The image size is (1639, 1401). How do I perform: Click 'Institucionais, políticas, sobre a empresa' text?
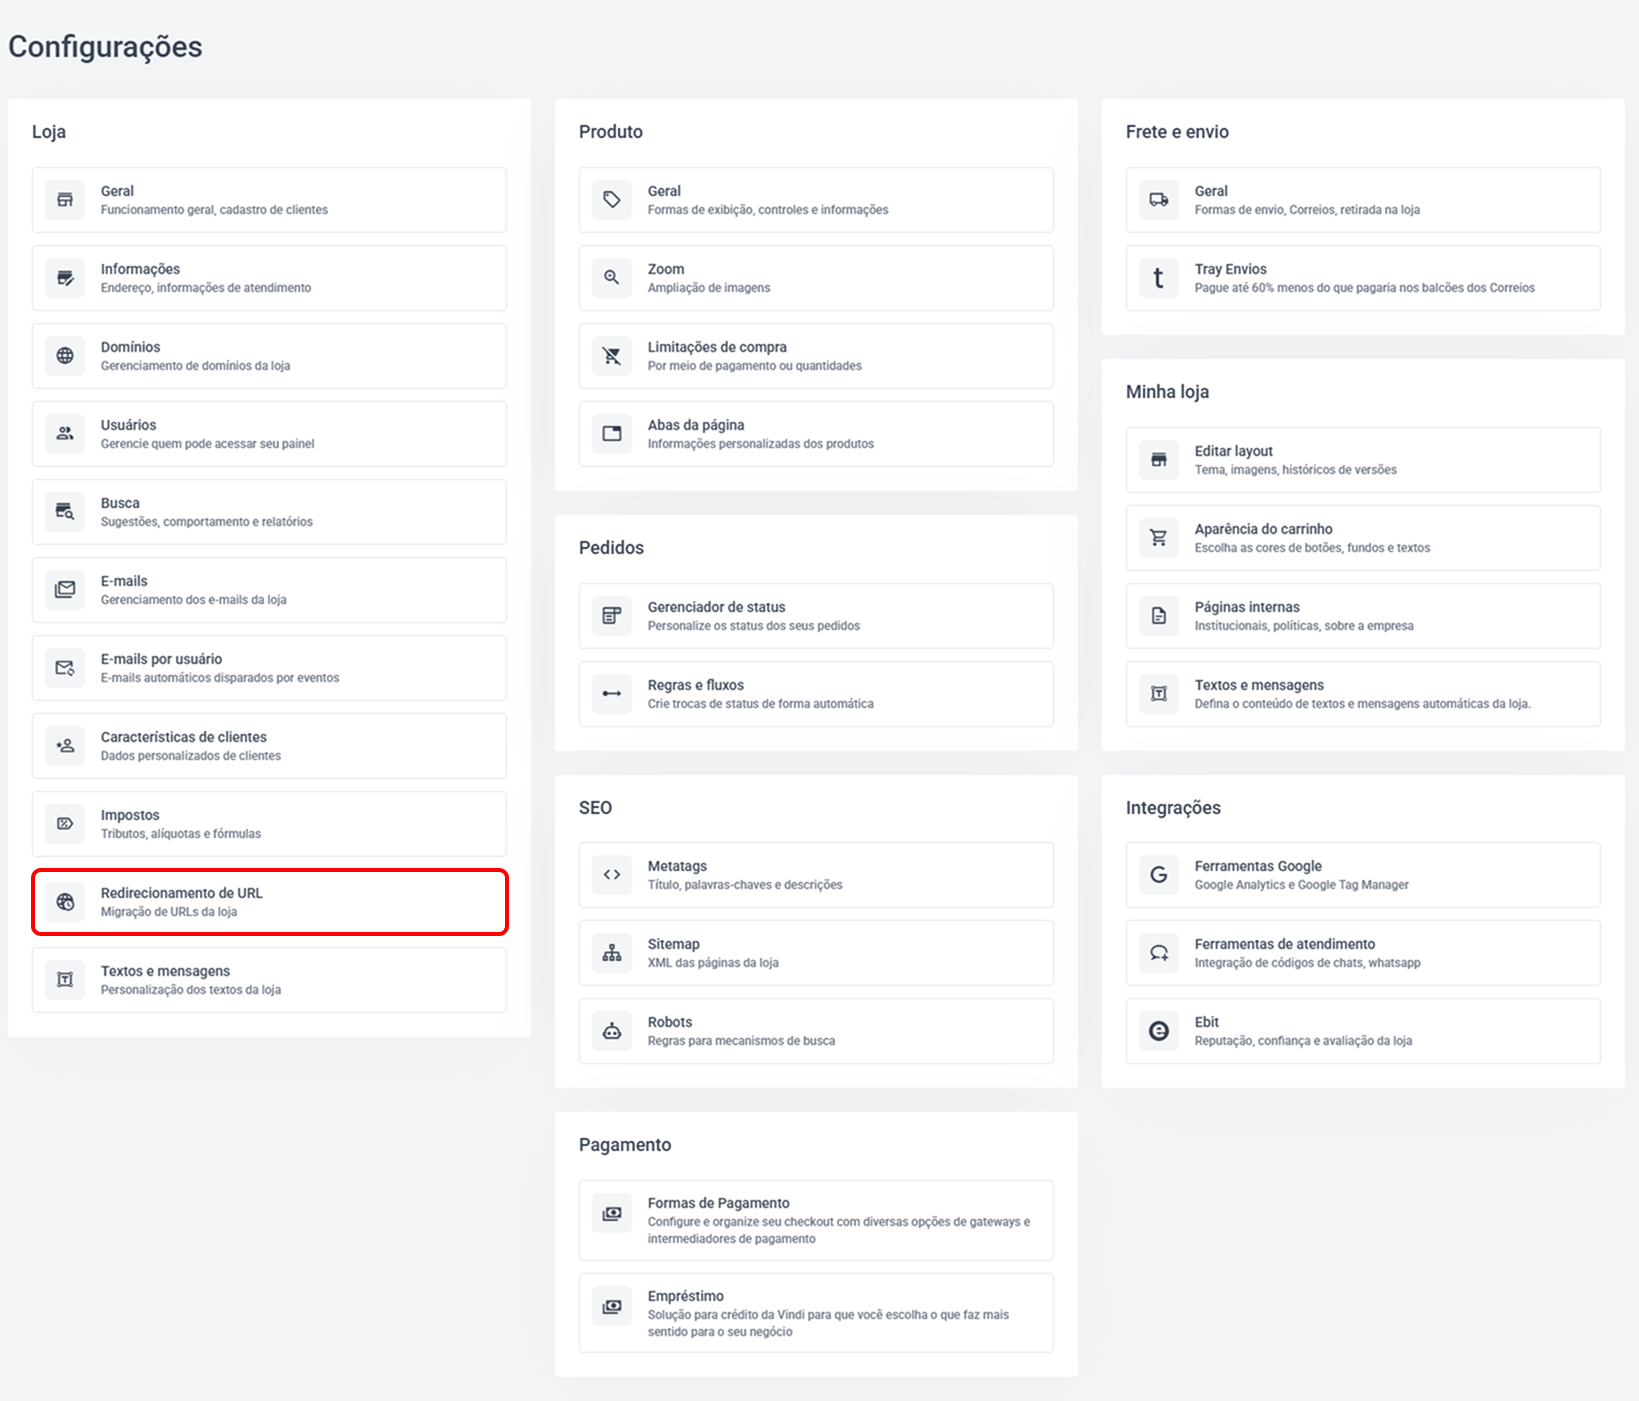pos(1304,626)
